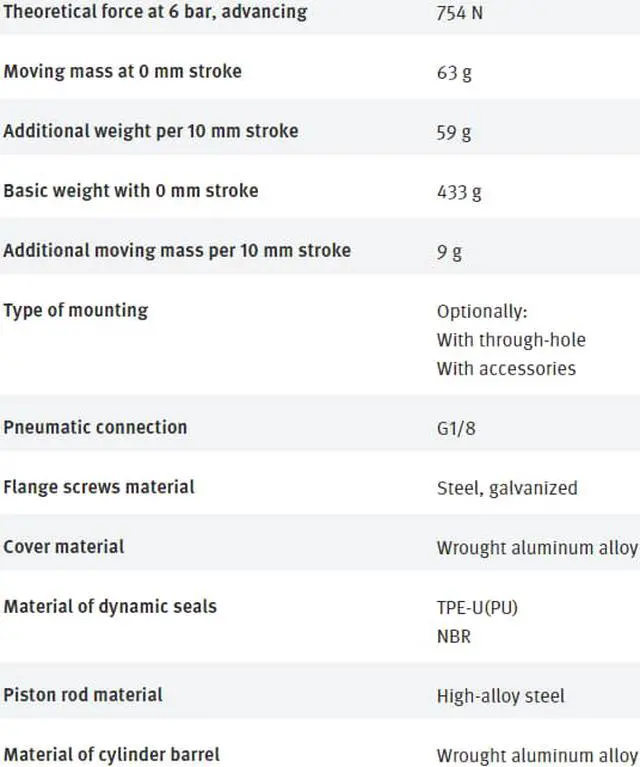Select the 9 g moving mass value
Screen dimensions: 640x767
[449, 252]
